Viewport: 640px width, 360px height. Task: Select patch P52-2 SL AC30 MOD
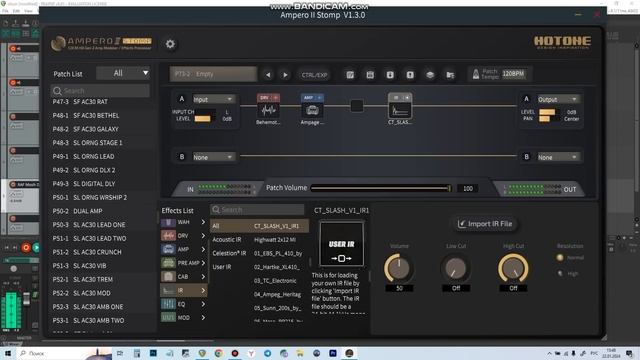[102, 293]
